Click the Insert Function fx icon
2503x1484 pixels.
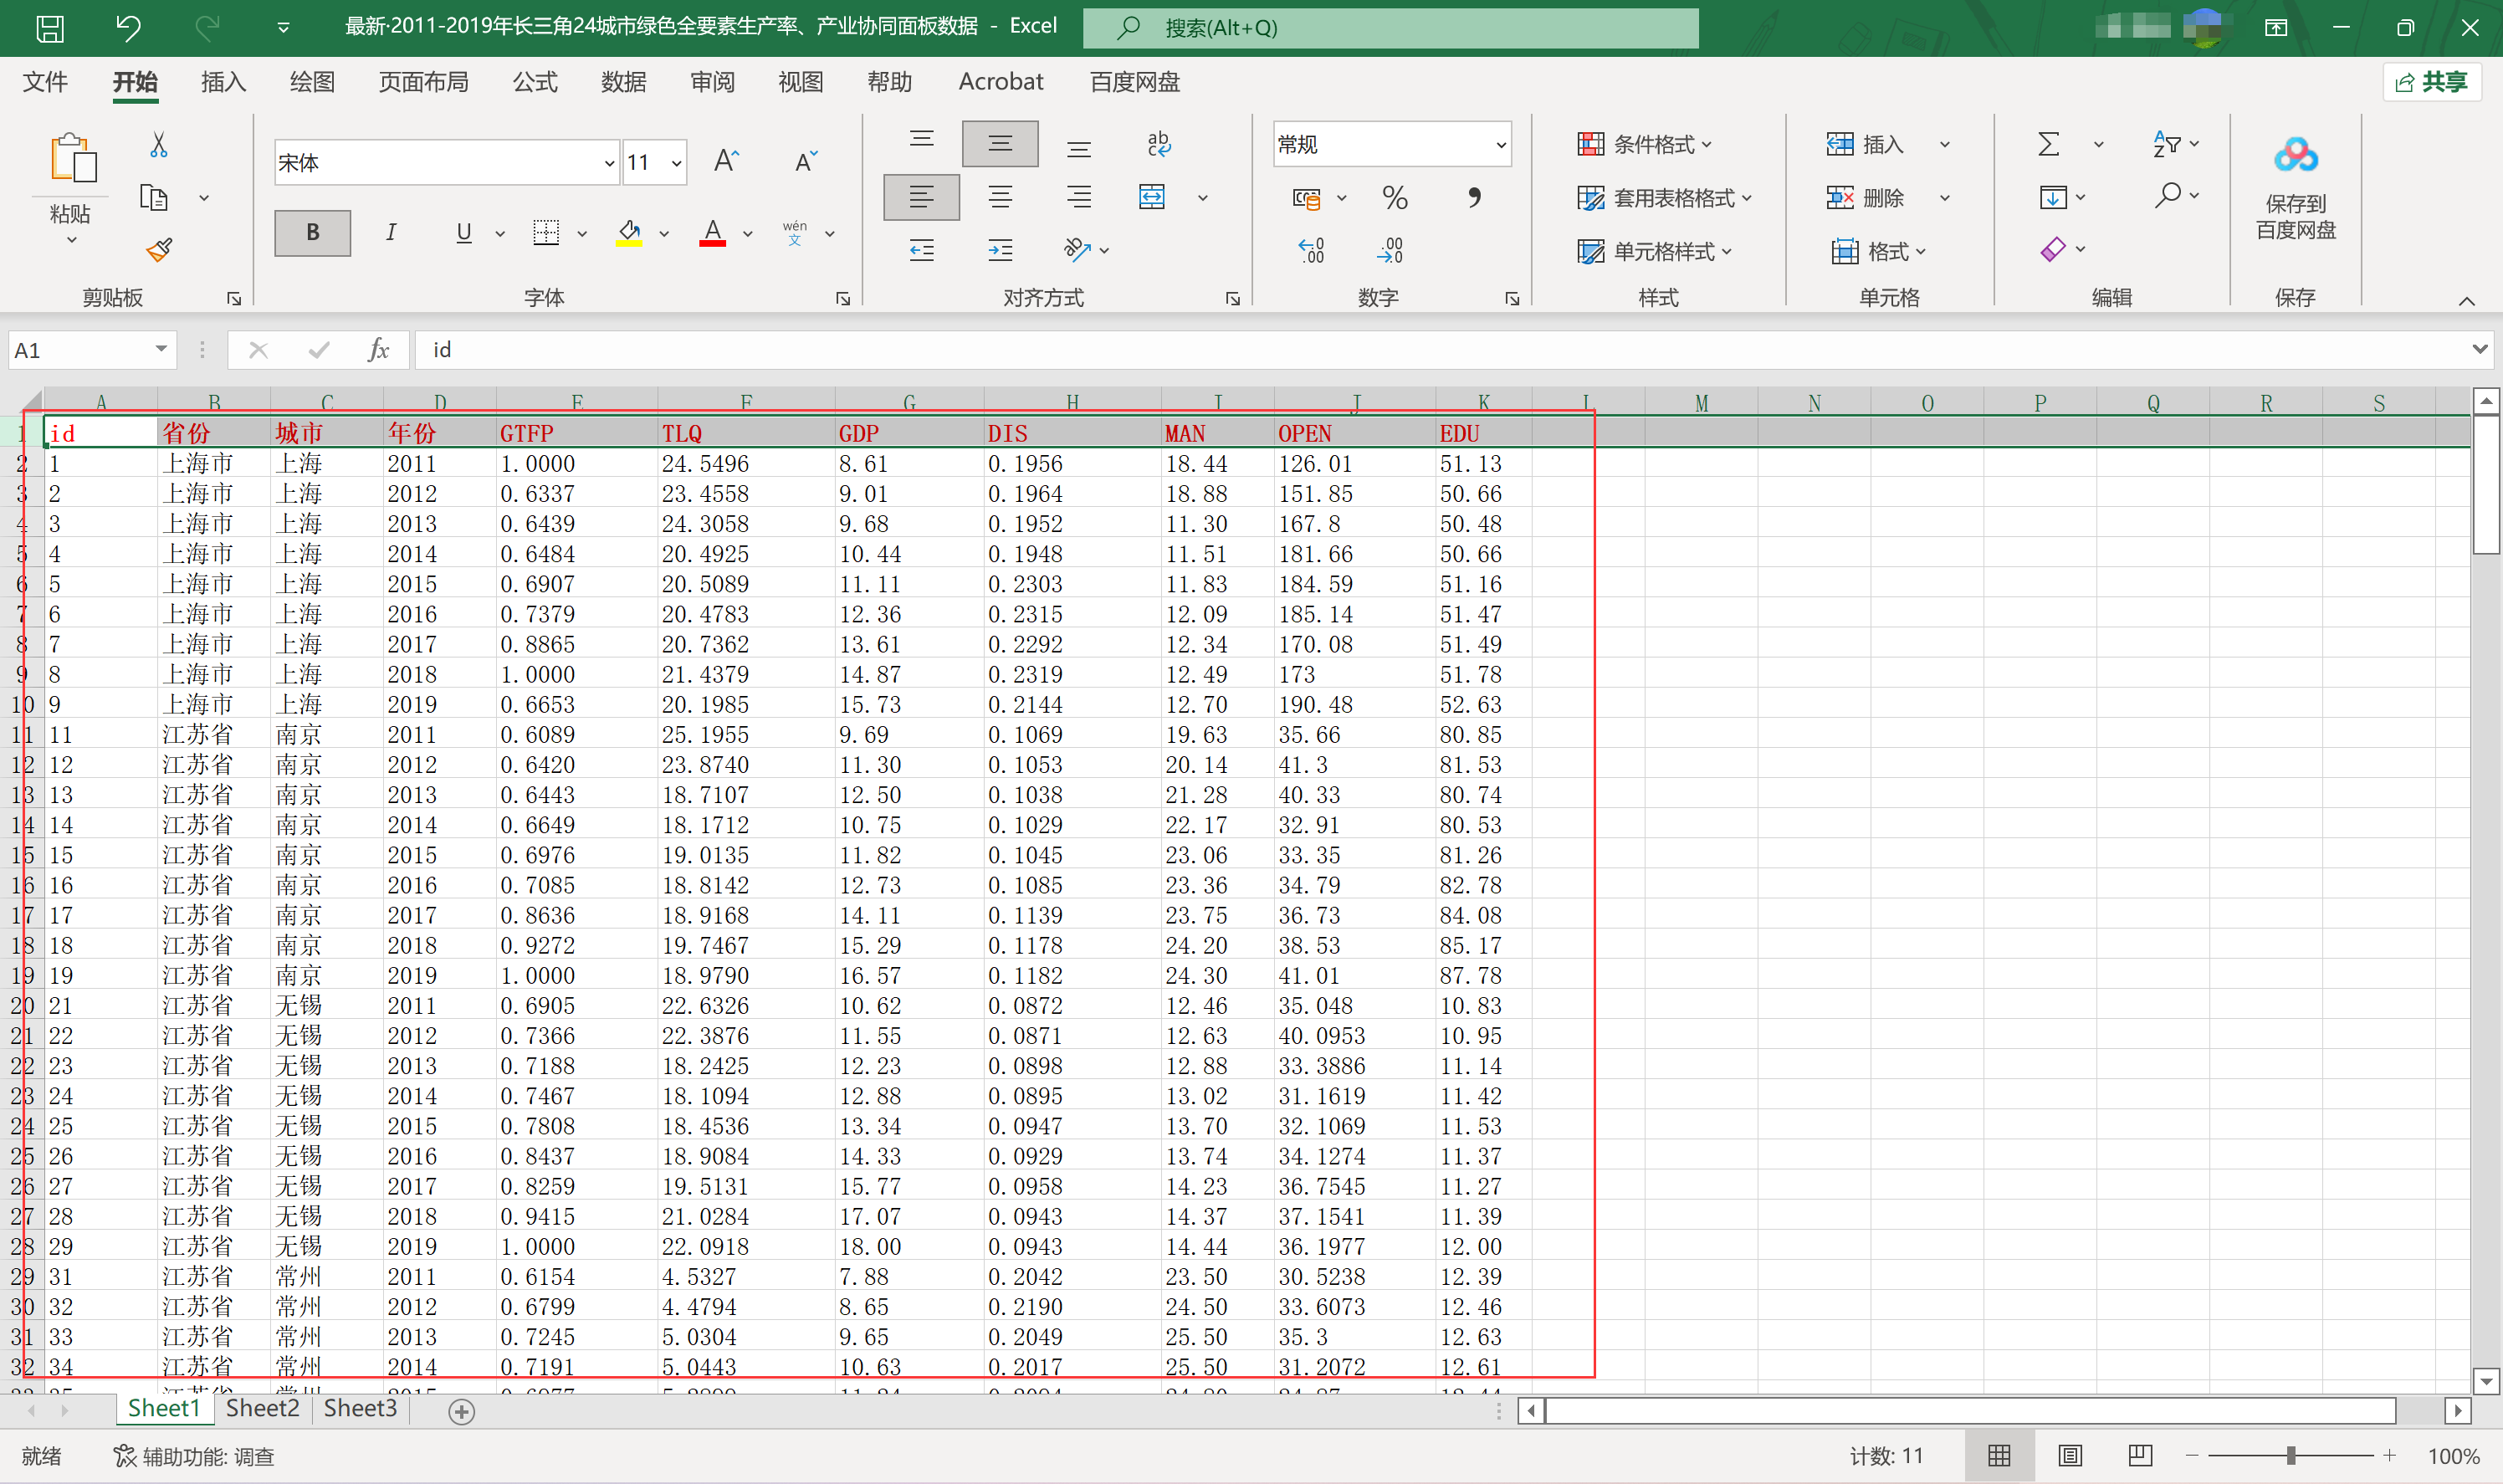pyautogui.click(x=378, y=350)
